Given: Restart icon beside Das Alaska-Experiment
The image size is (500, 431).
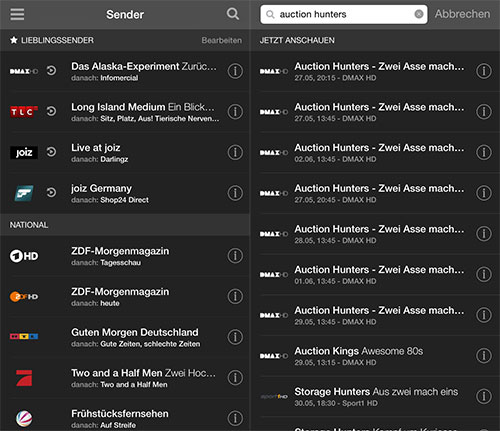Looking at the screenshot, I should (51, 71).
